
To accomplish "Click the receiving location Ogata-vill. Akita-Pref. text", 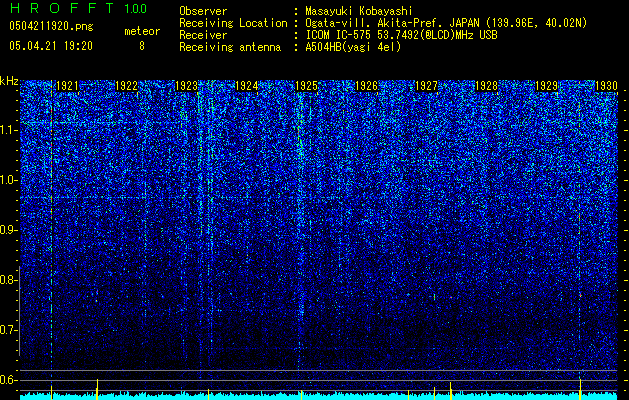I will coord(446,23).
